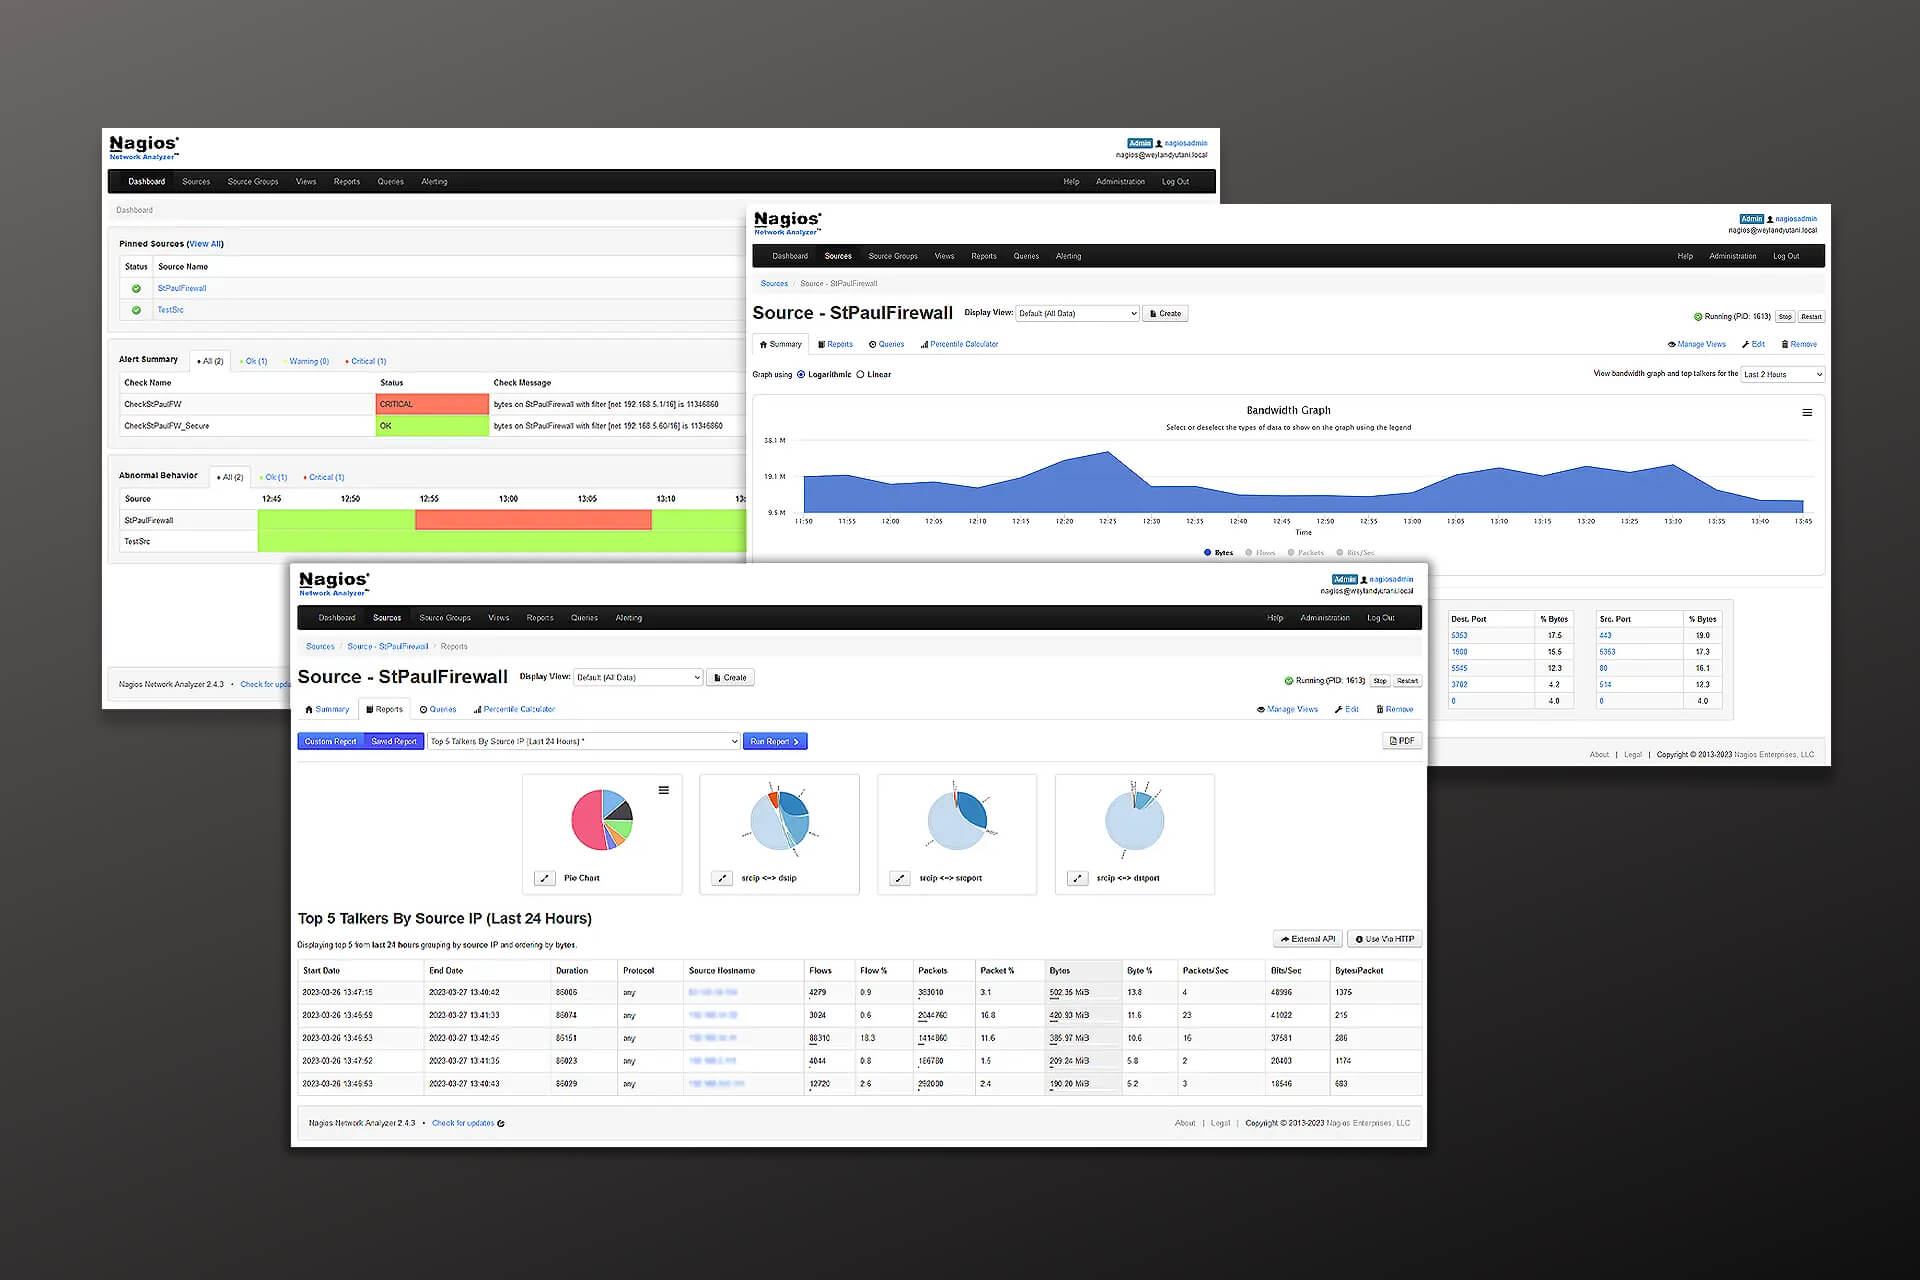Click the External API button

(1308, 939)
